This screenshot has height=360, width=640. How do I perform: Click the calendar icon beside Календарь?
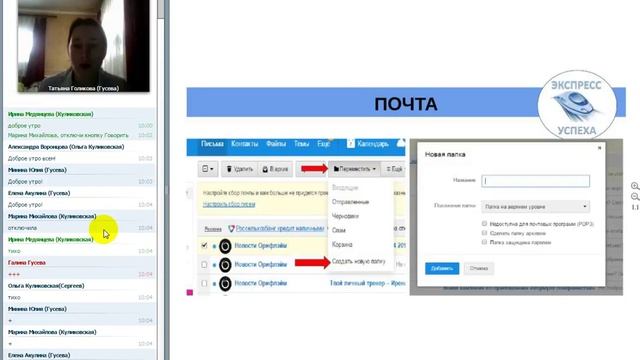[351, 144]
